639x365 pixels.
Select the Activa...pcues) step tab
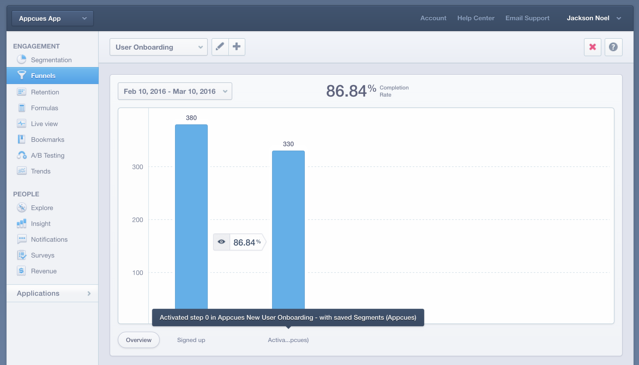pos(288,340)
